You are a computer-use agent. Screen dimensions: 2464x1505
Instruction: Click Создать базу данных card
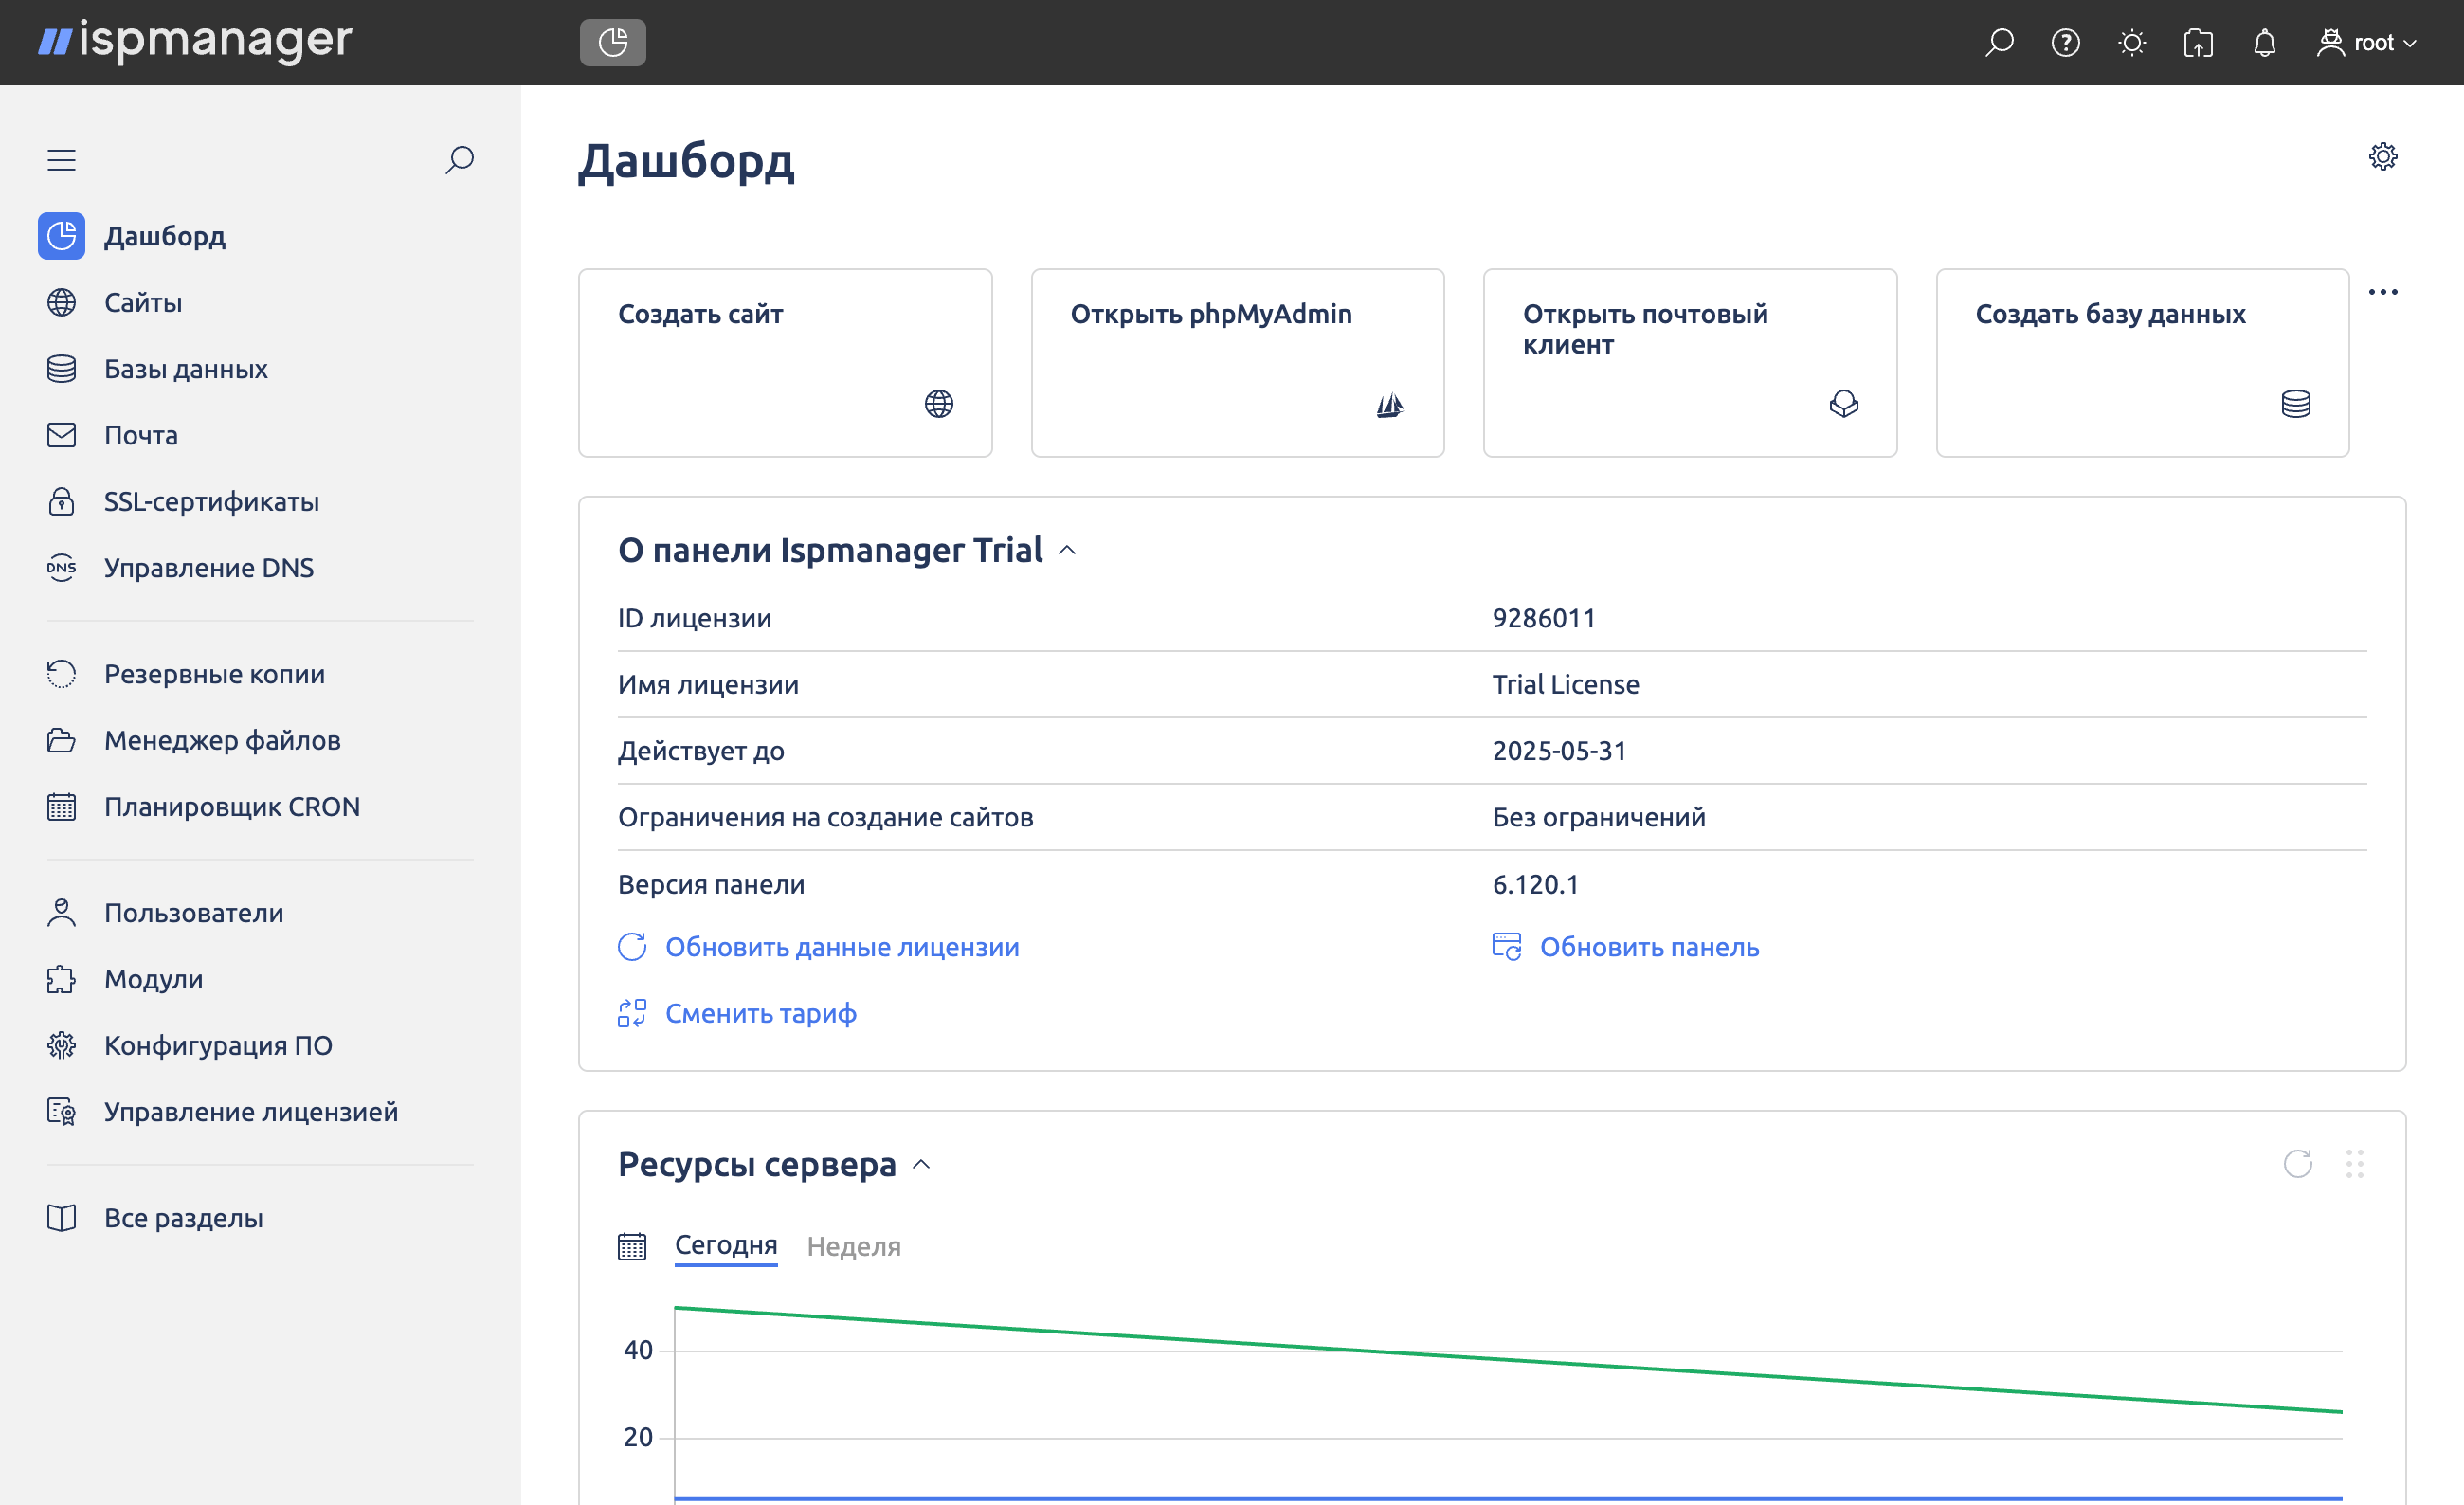click(2142, 363)
